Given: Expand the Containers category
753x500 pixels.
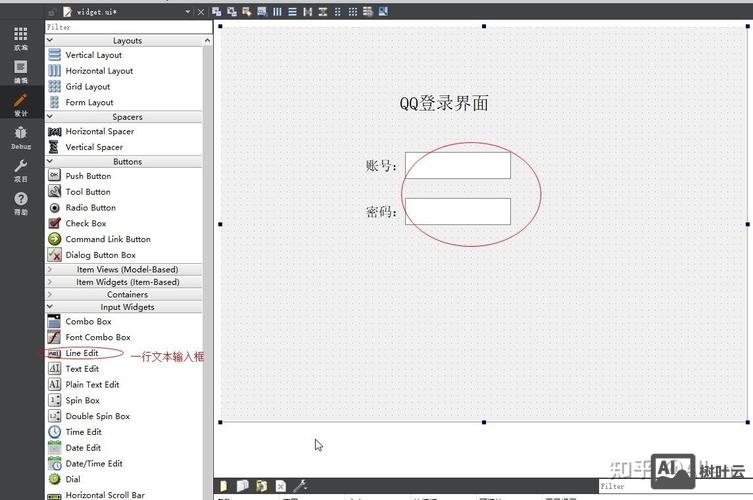Looking at the screenshot, I should (124, 294).
